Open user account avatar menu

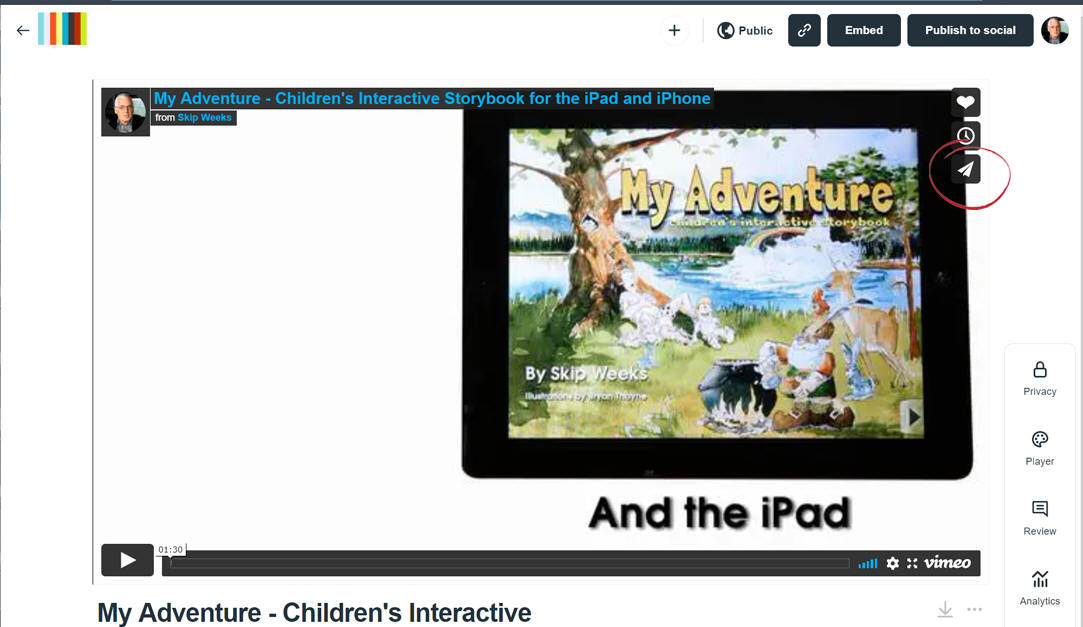point(1055,30)
